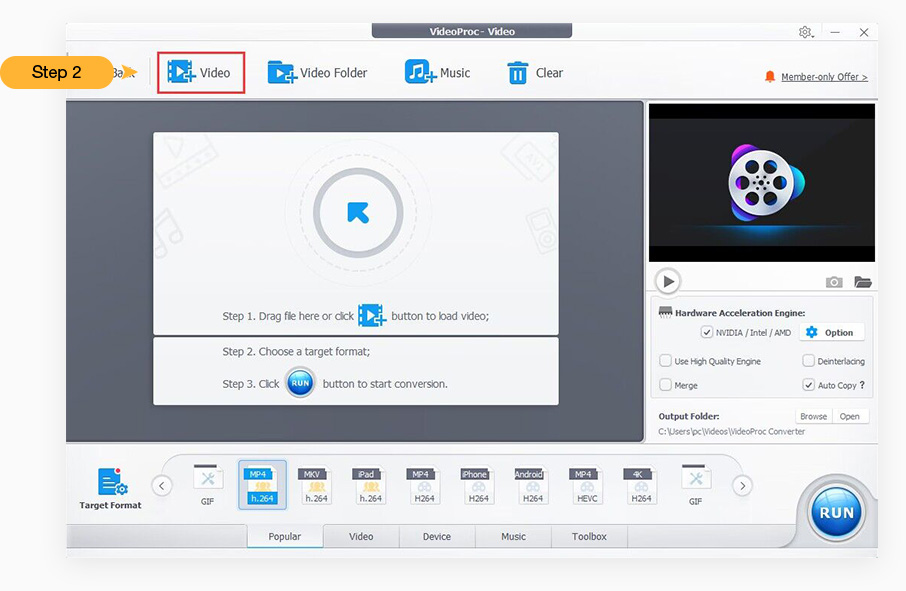Tick the Merge checkbox
906x591 pixels.
tap(666, 385)
